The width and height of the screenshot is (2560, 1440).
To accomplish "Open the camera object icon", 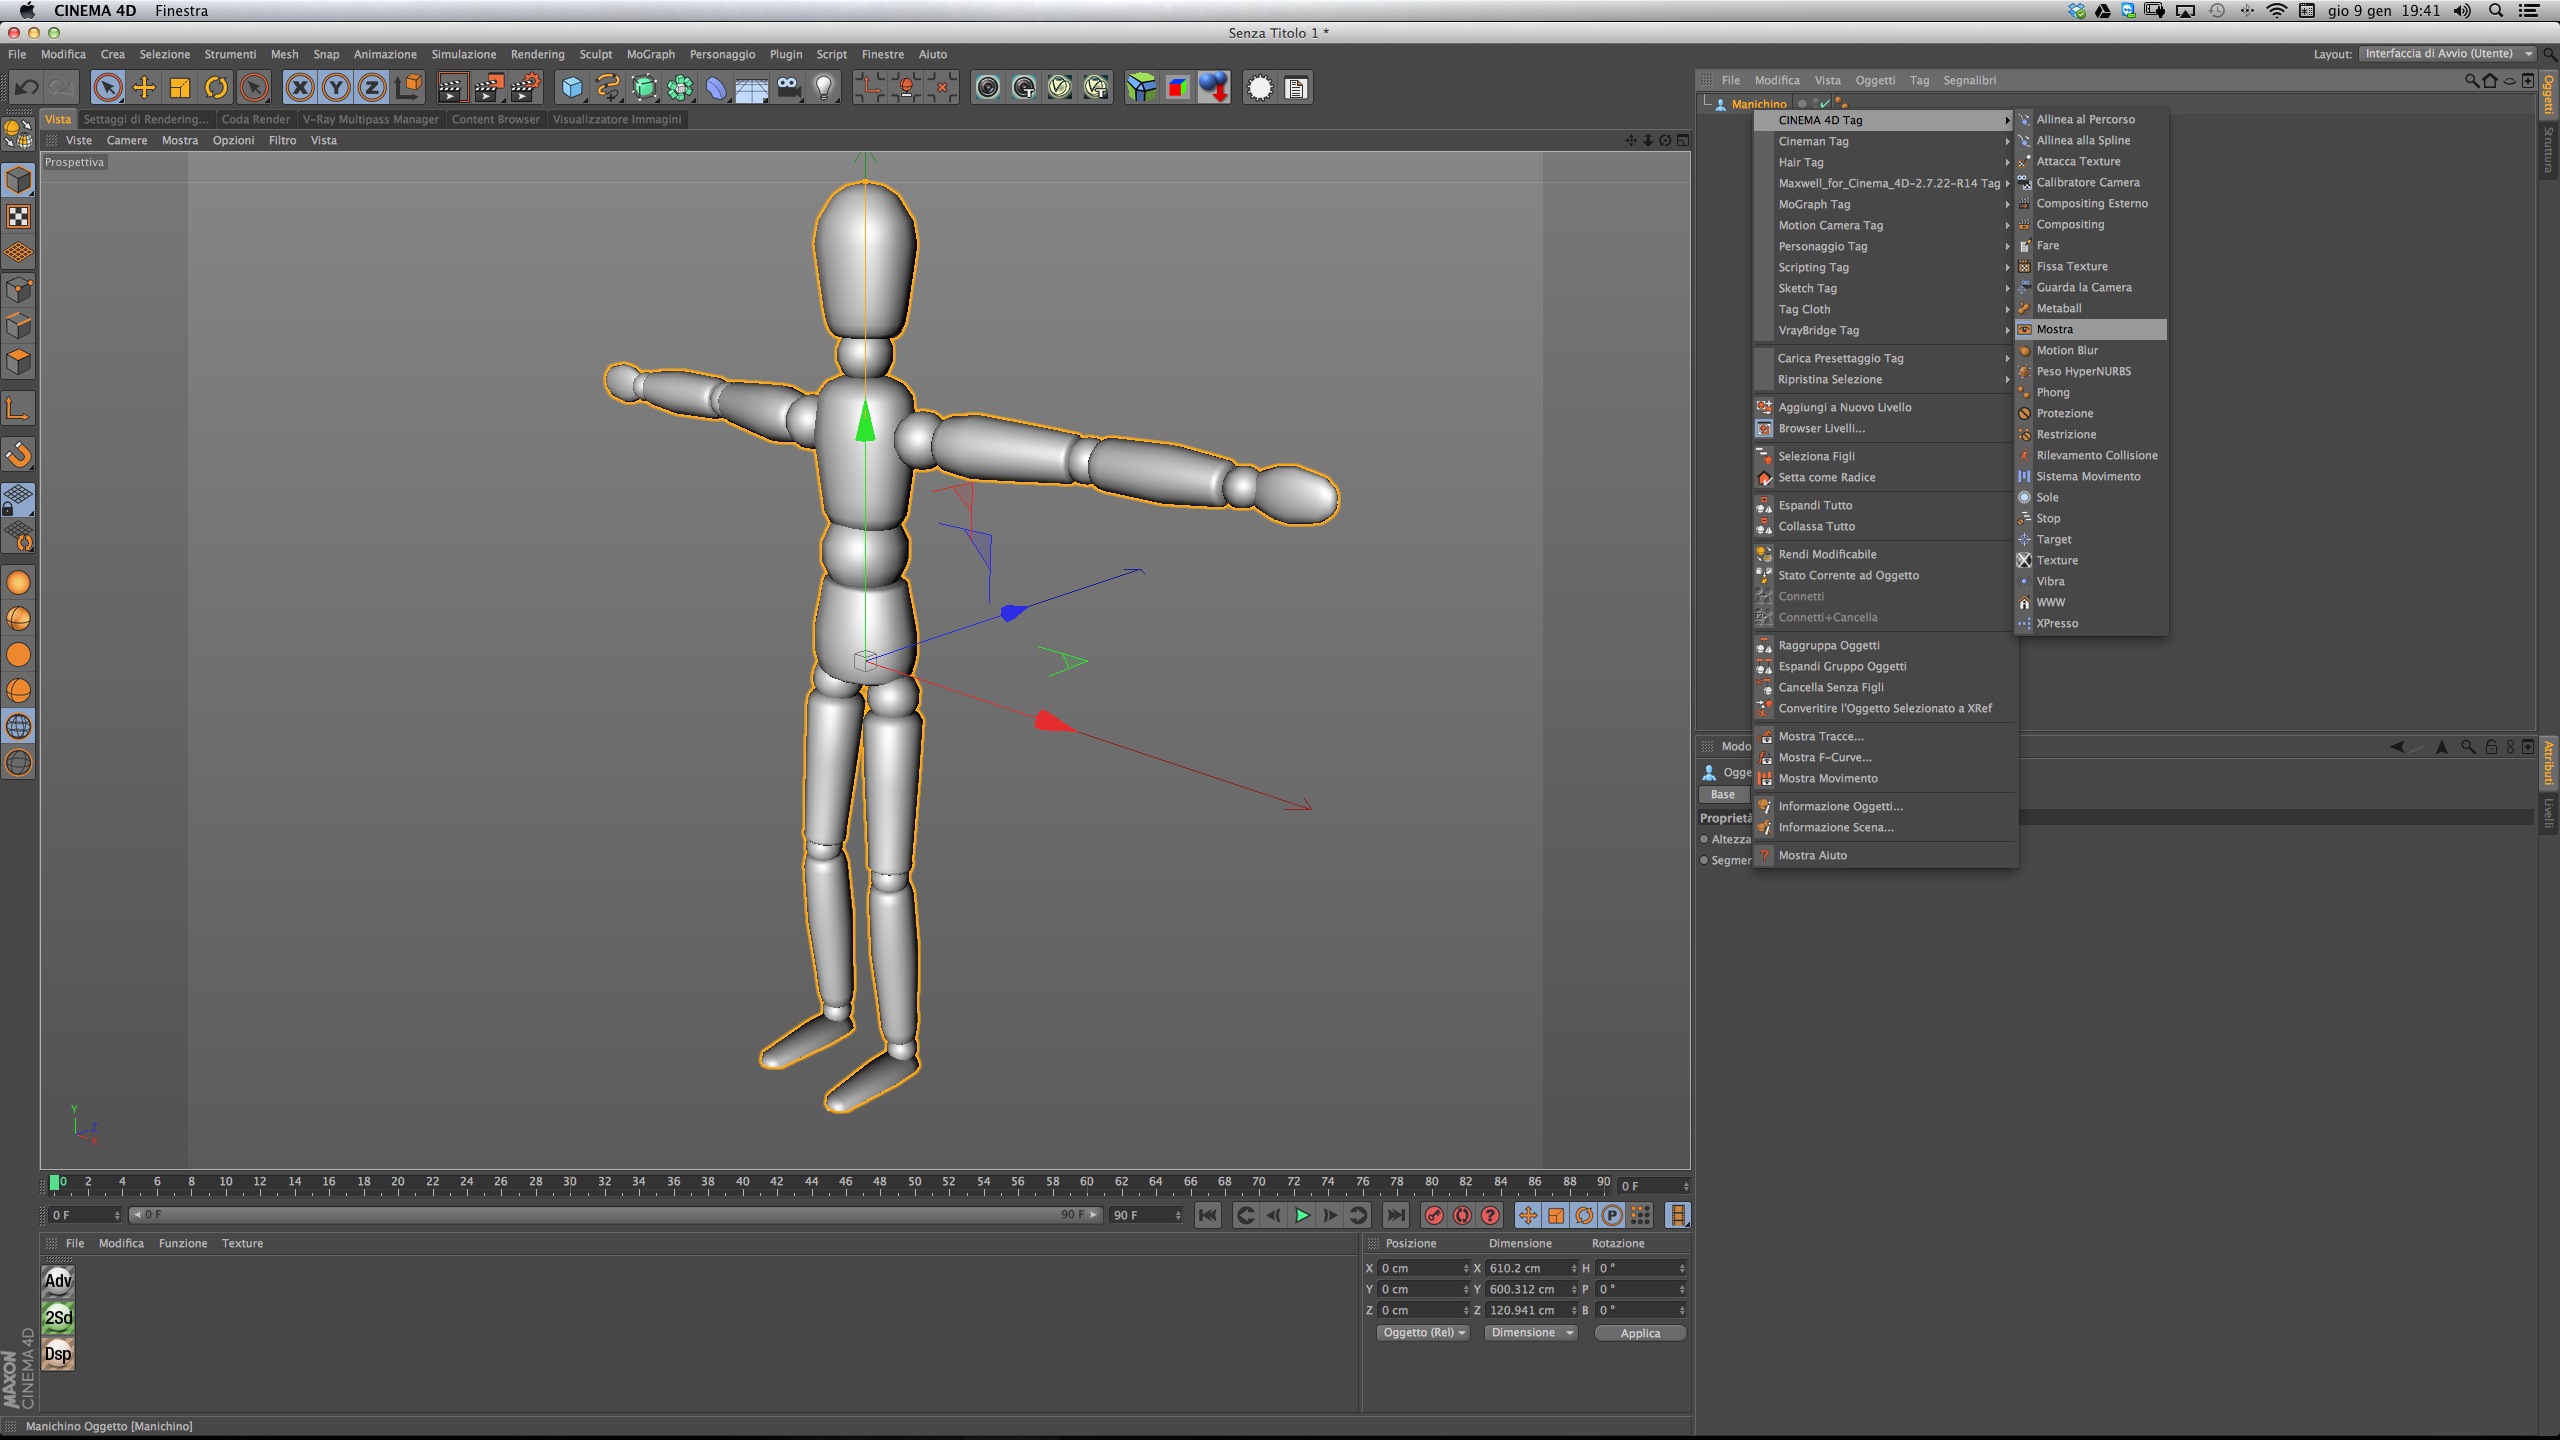I will [x=788, y=88].
